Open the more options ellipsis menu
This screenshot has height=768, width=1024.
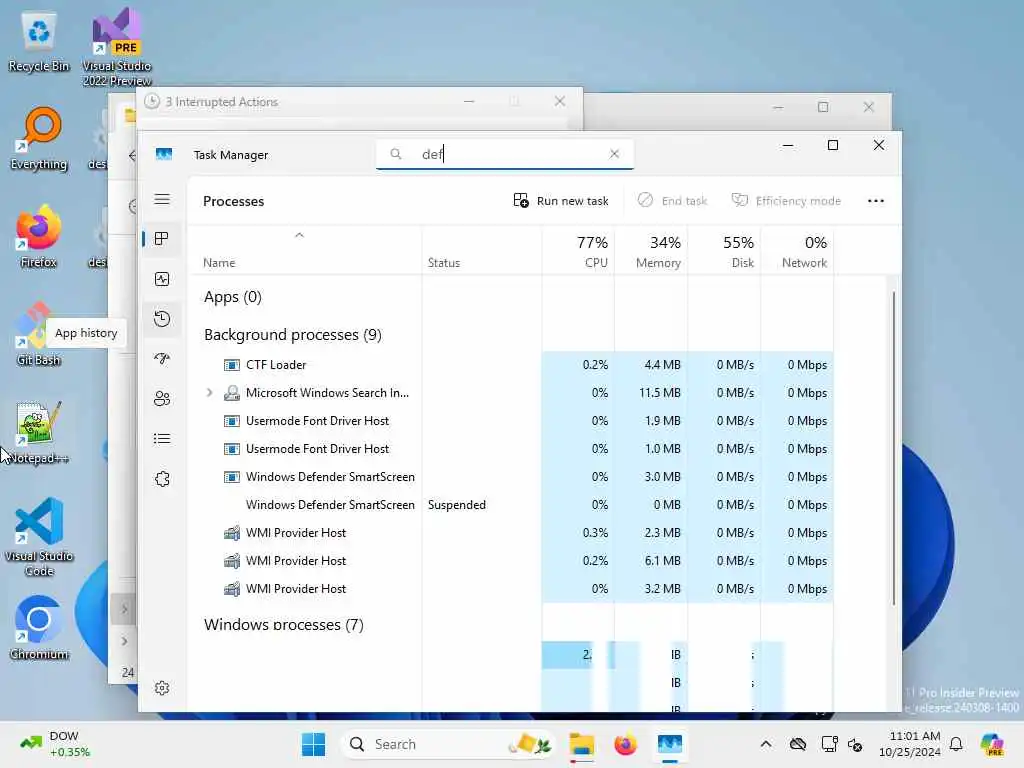876,201
